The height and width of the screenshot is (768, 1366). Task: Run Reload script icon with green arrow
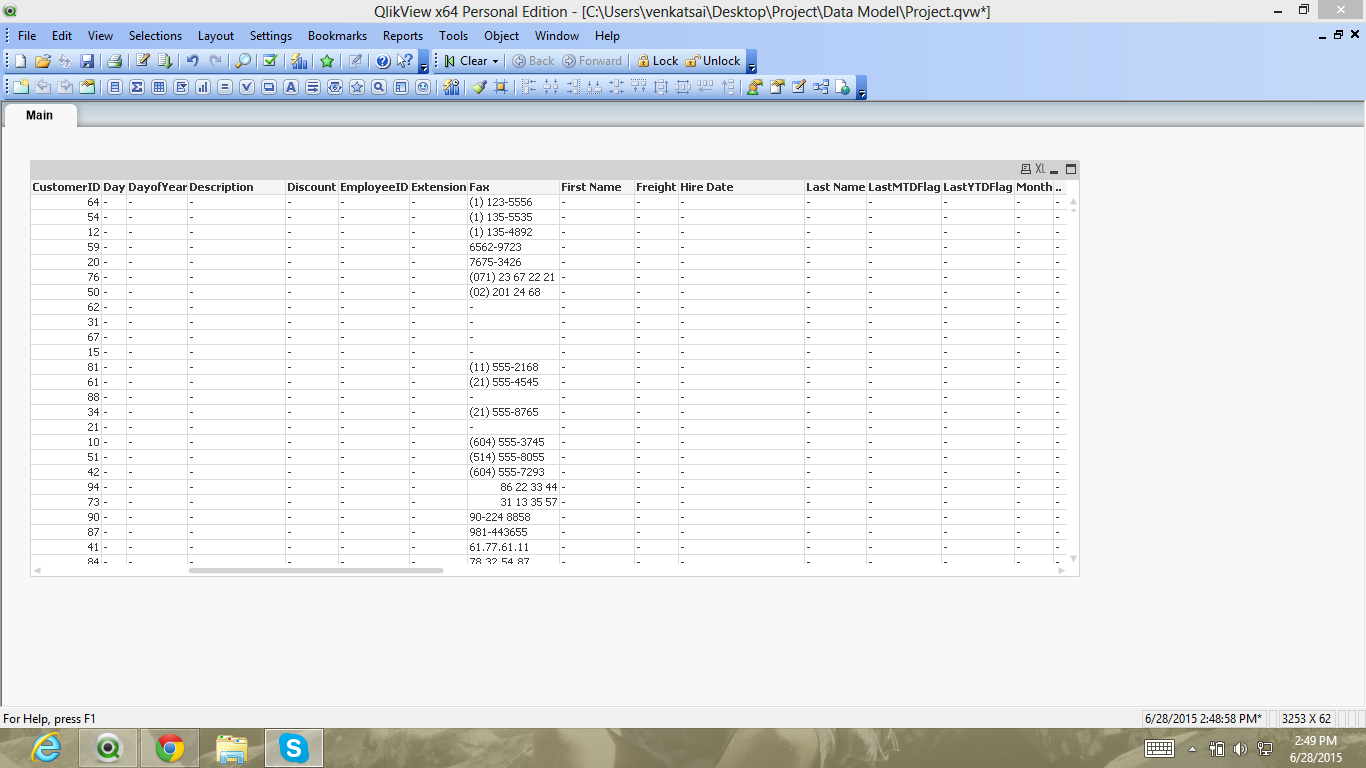[165, 61]
